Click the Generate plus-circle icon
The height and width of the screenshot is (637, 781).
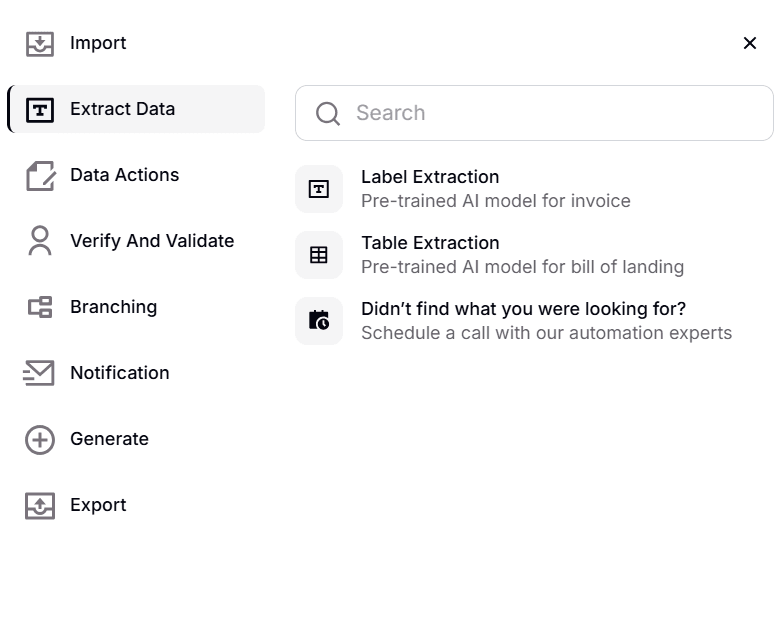coord(40,439)
